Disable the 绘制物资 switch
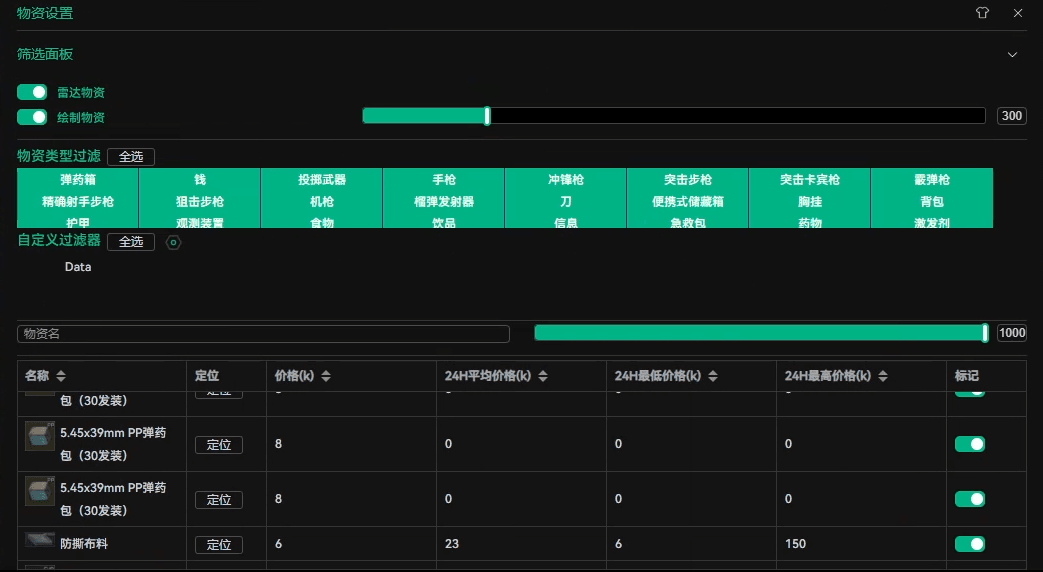 pyautogui.click(x=32, y=117)
